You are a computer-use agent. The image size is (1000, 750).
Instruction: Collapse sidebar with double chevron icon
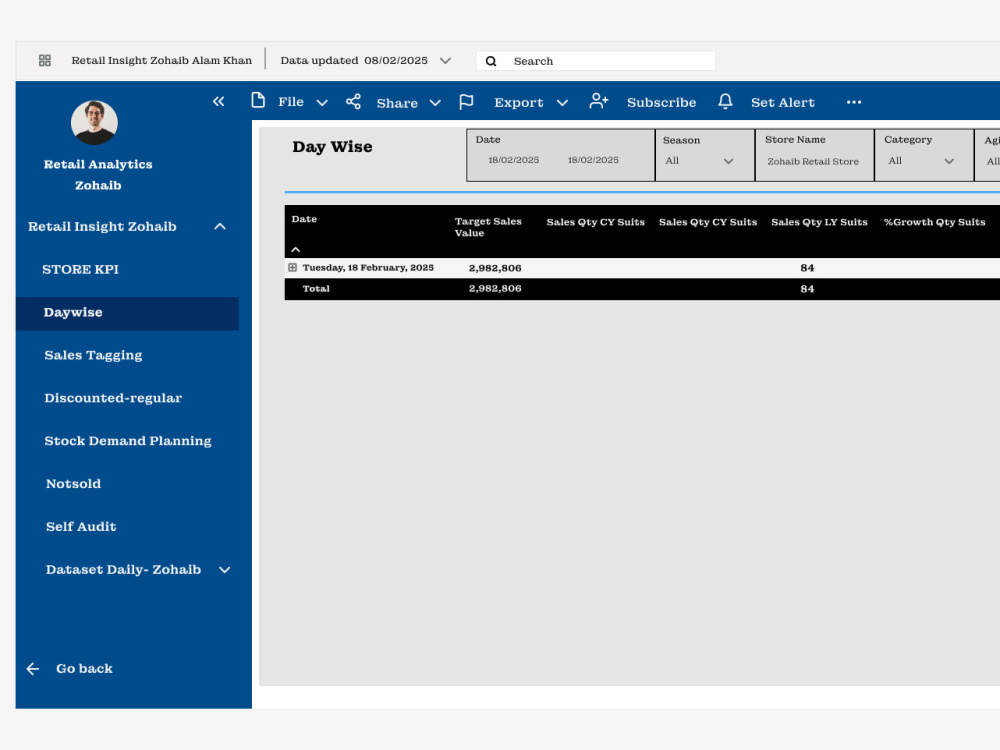tap(219, 101)
